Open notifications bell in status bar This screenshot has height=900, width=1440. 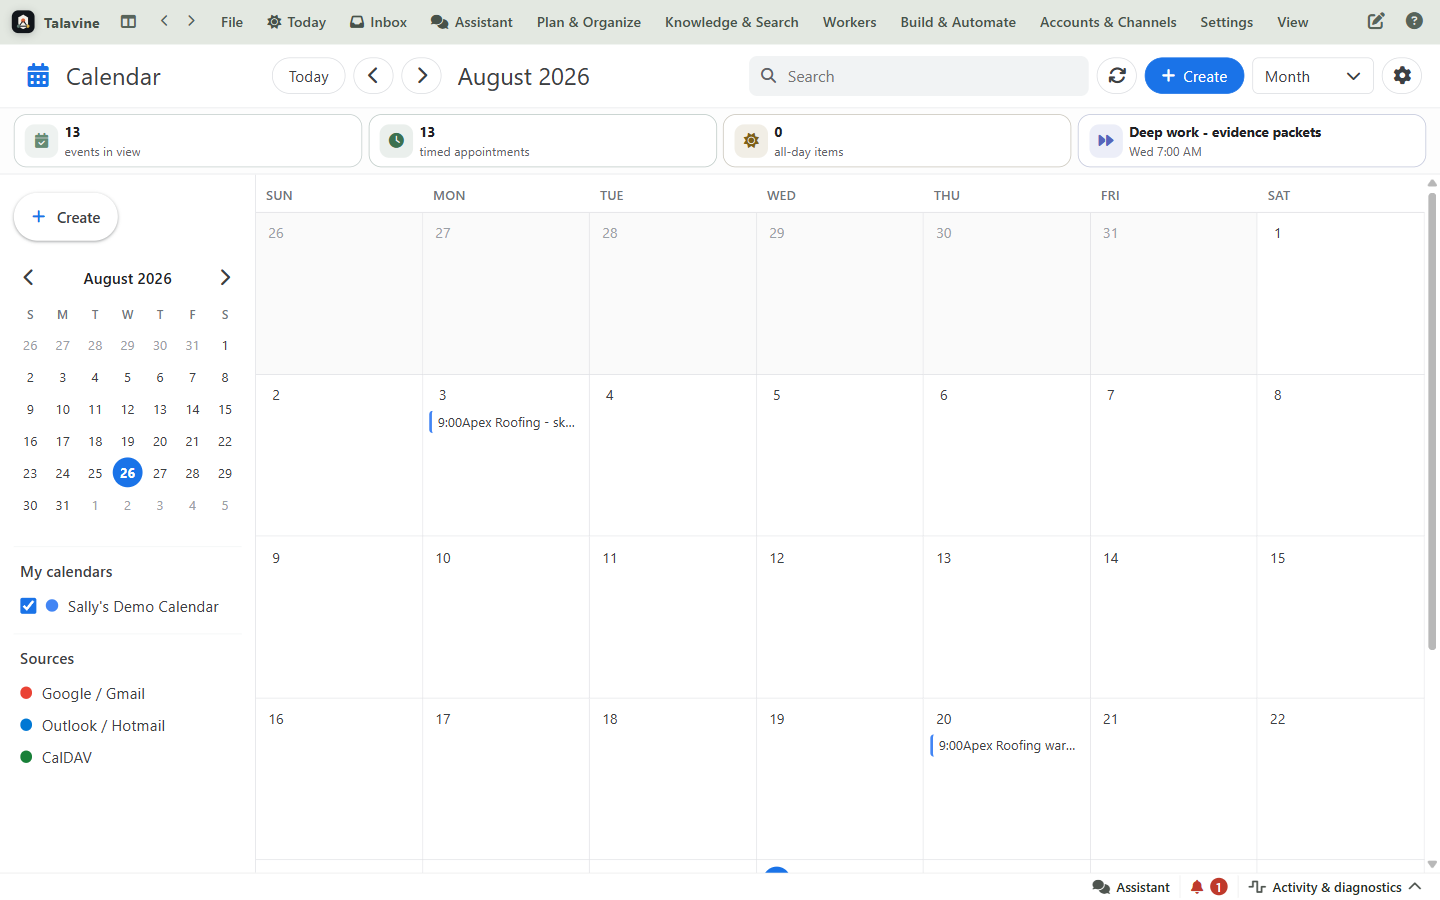pyautogui.click(x=1197, y=887)
